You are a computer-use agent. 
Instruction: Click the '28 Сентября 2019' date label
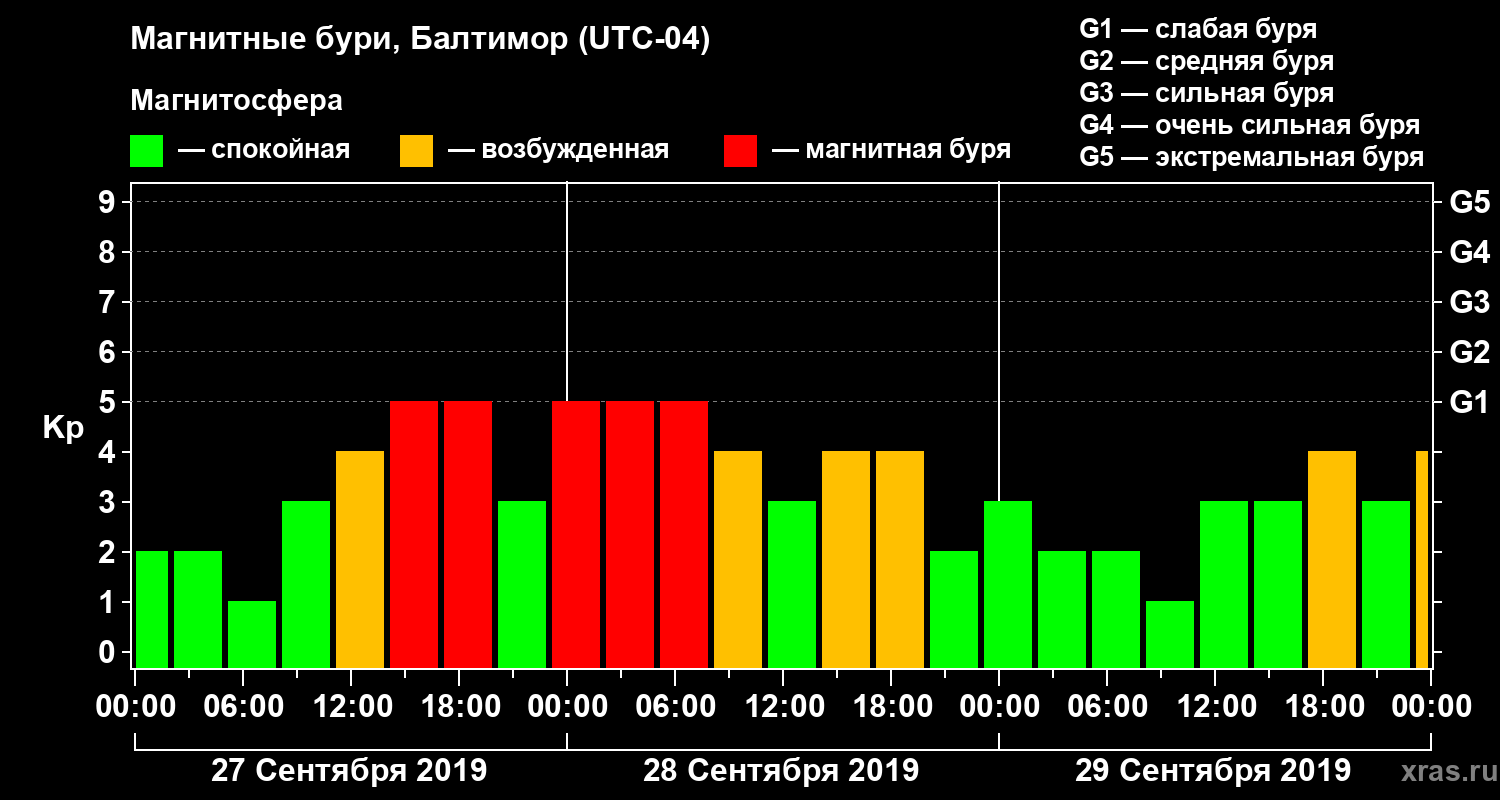[781, 771]
